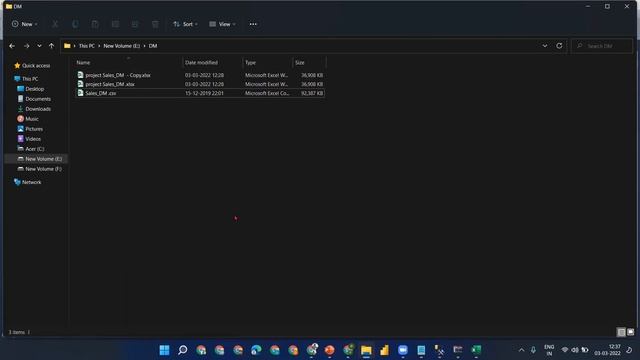
Task: Click ENG IN language indicator
Action: pos(549,350)
